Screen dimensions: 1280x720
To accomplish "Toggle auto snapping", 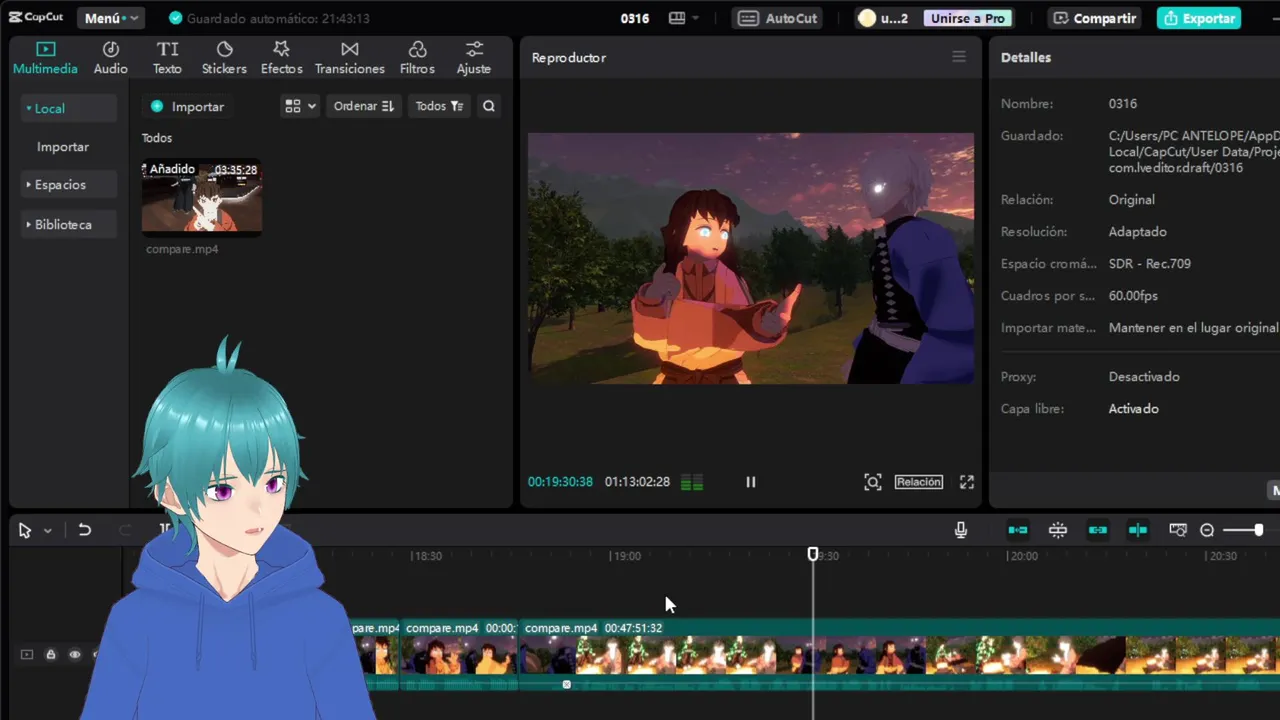I will [x=1058, y=530].
